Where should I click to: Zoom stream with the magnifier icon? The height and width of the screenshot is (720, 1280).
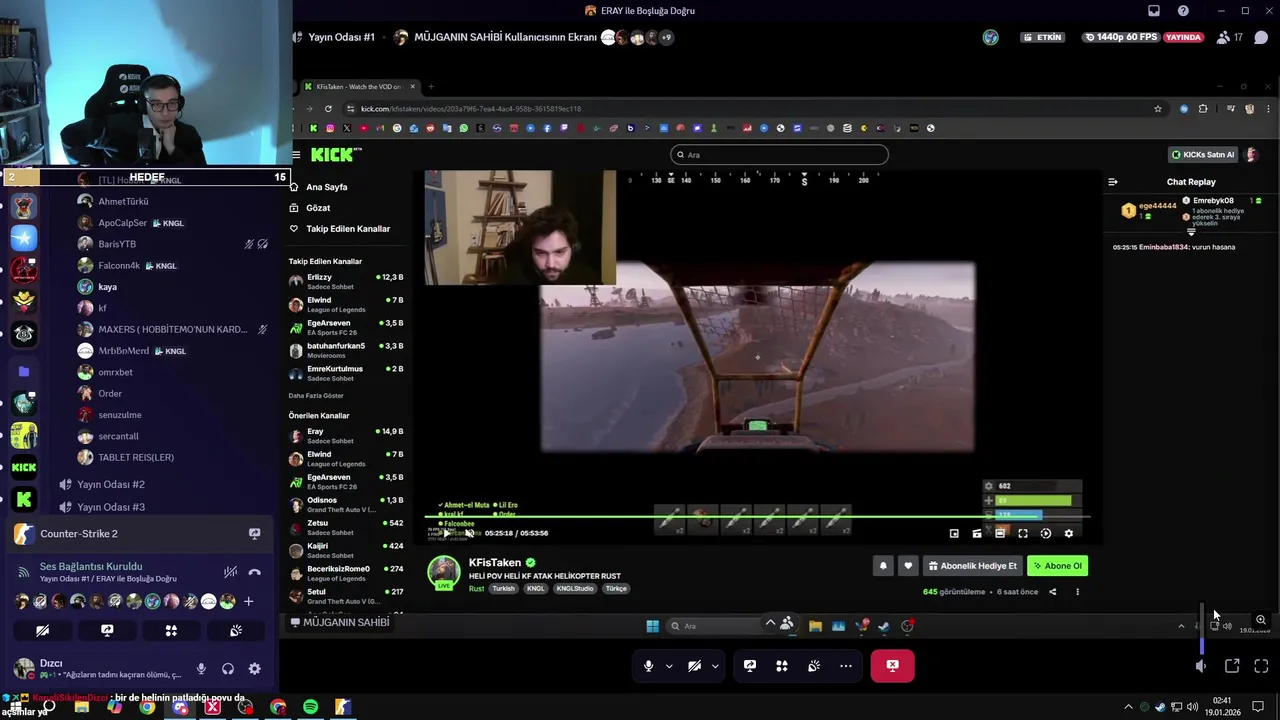tap(1261, 620)
